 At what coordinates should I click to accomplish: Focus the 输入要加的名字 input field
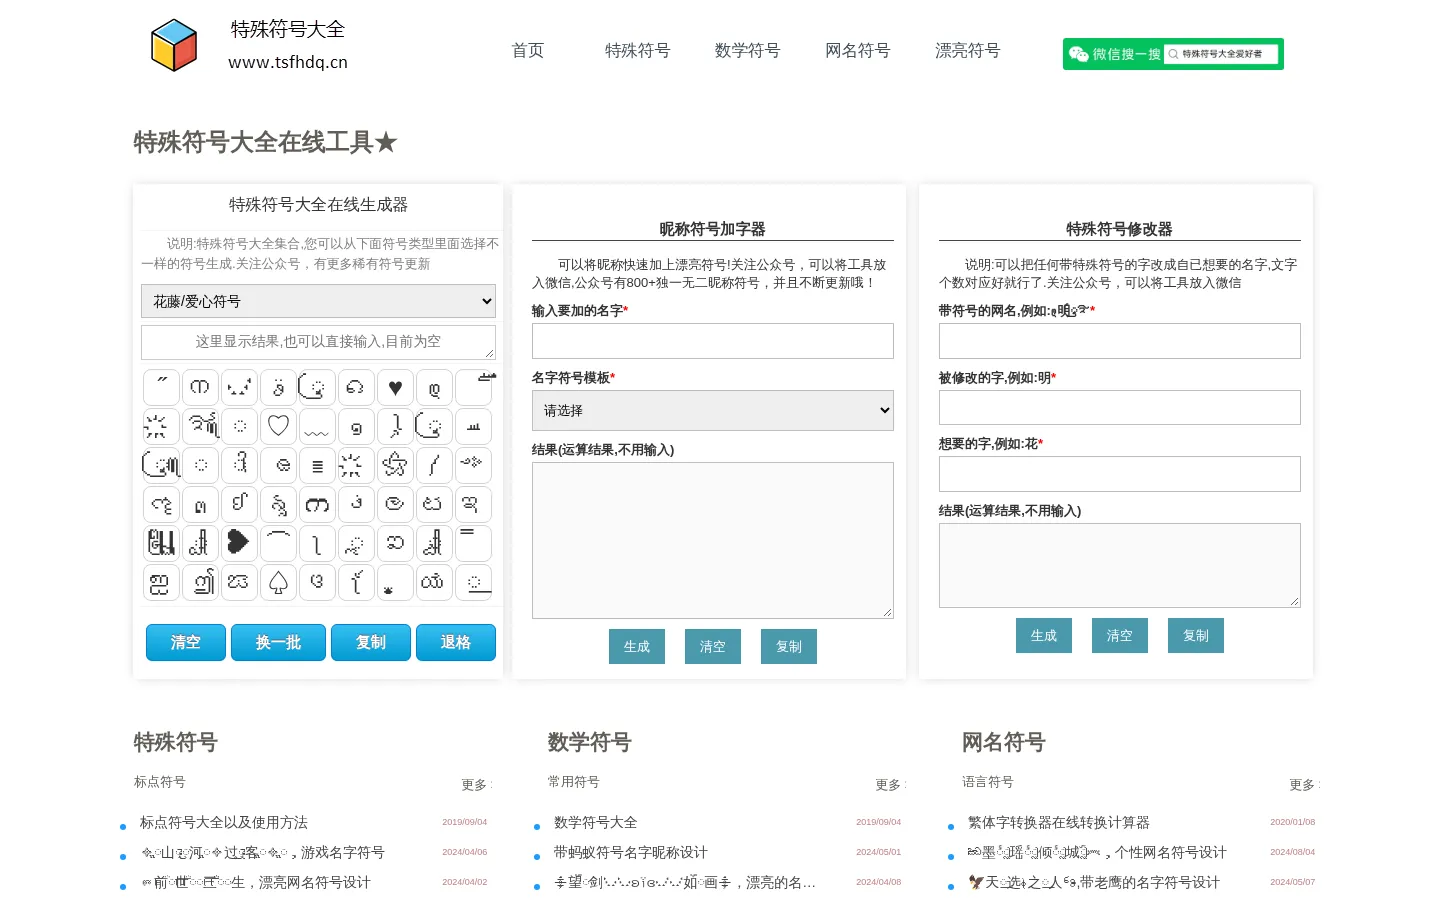pos(712,341)
